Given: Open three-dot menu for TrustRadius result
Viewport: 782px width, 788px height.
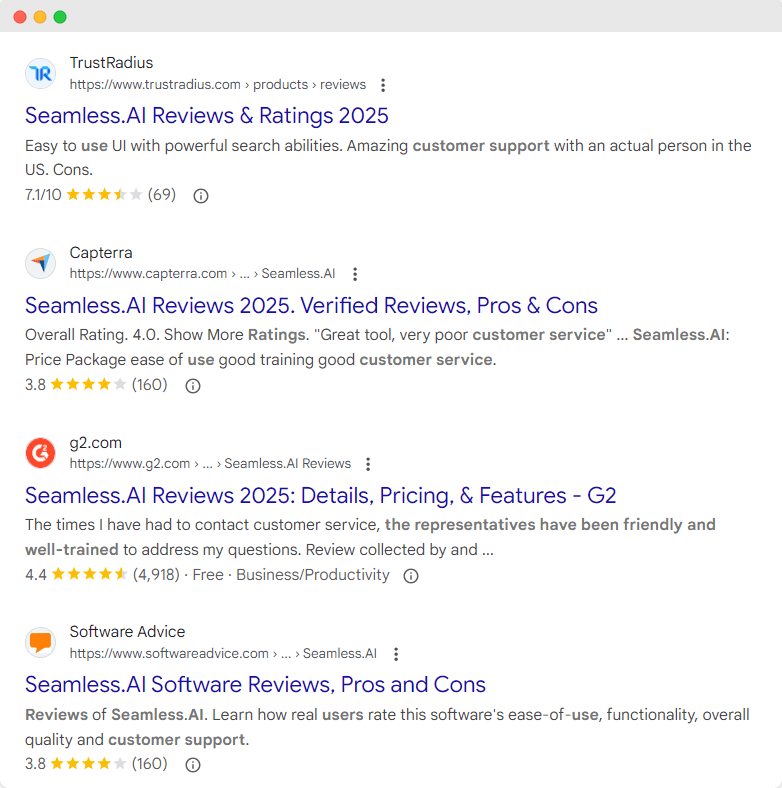Looking at the screenshot, I should (x=383, y=85).
